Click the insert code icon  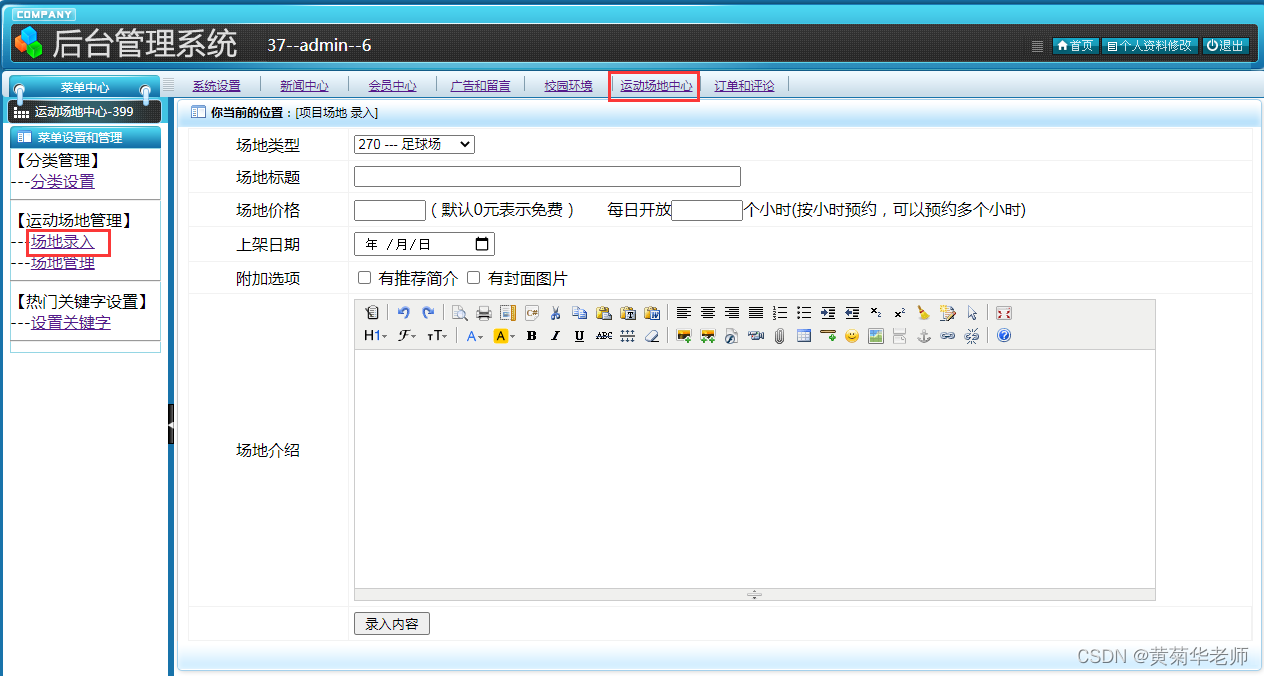tap(532, 313)
